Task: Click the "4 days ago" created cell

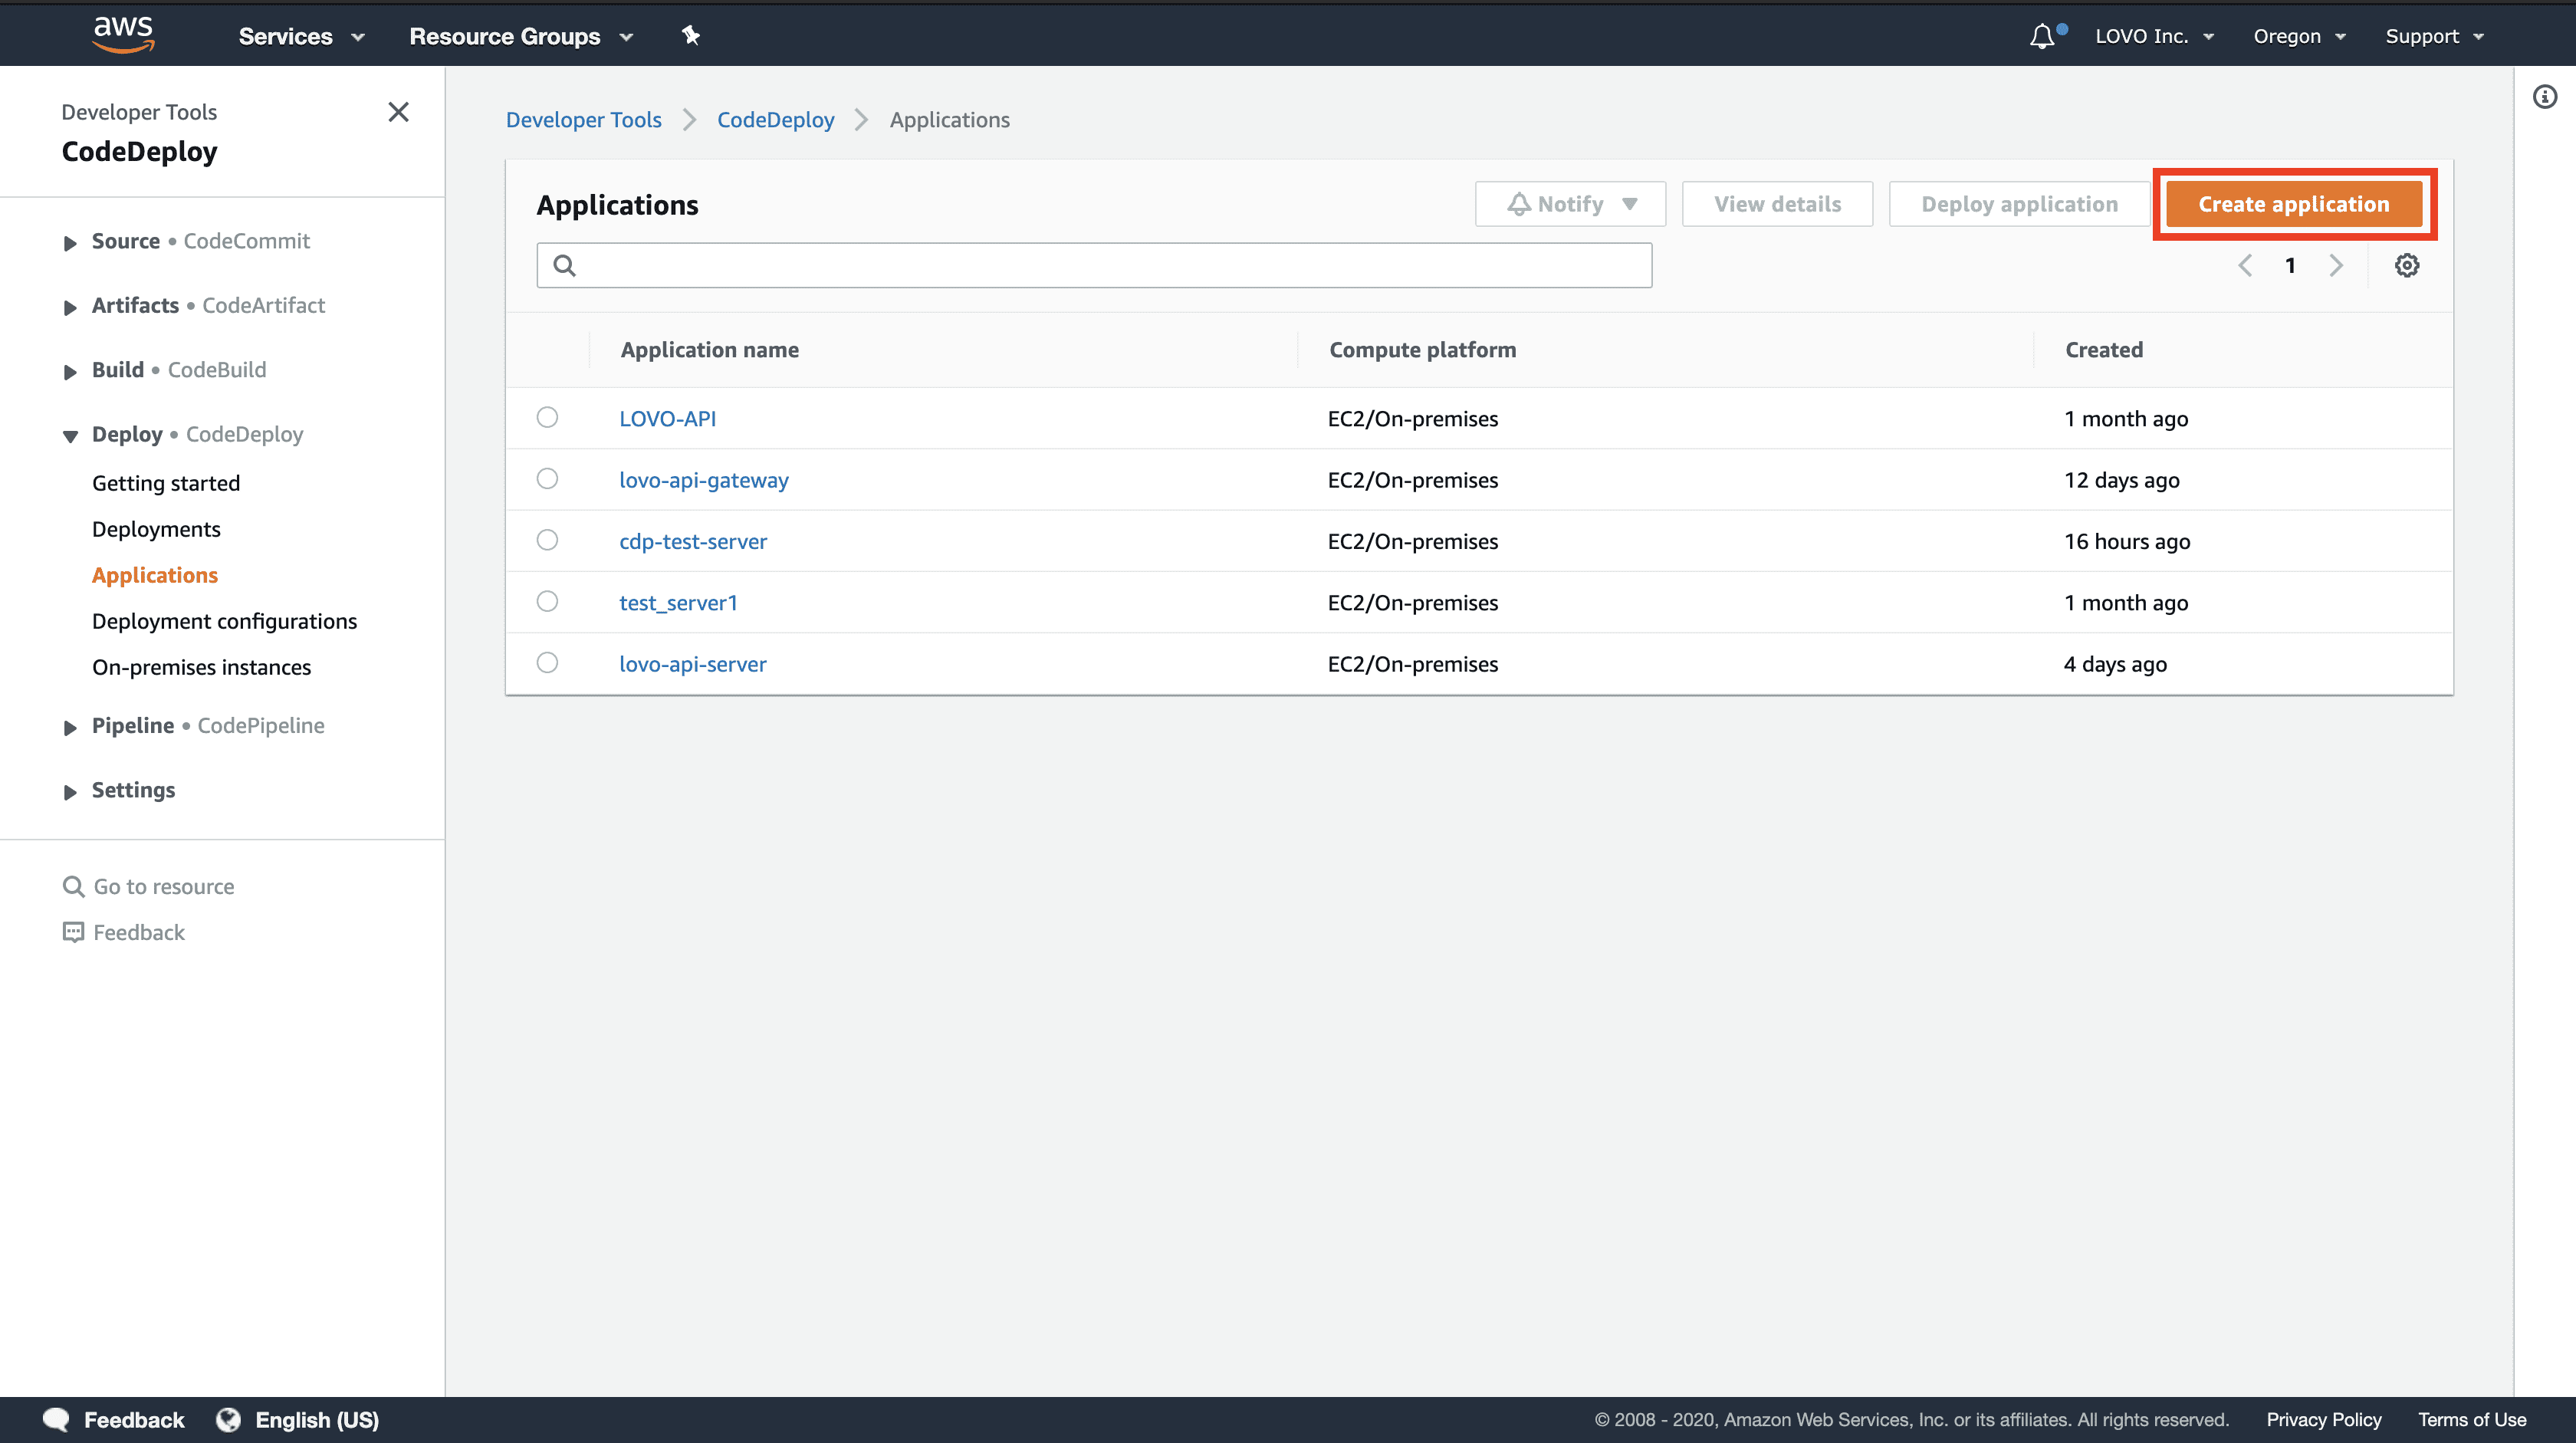Action: pos(2115,664)
